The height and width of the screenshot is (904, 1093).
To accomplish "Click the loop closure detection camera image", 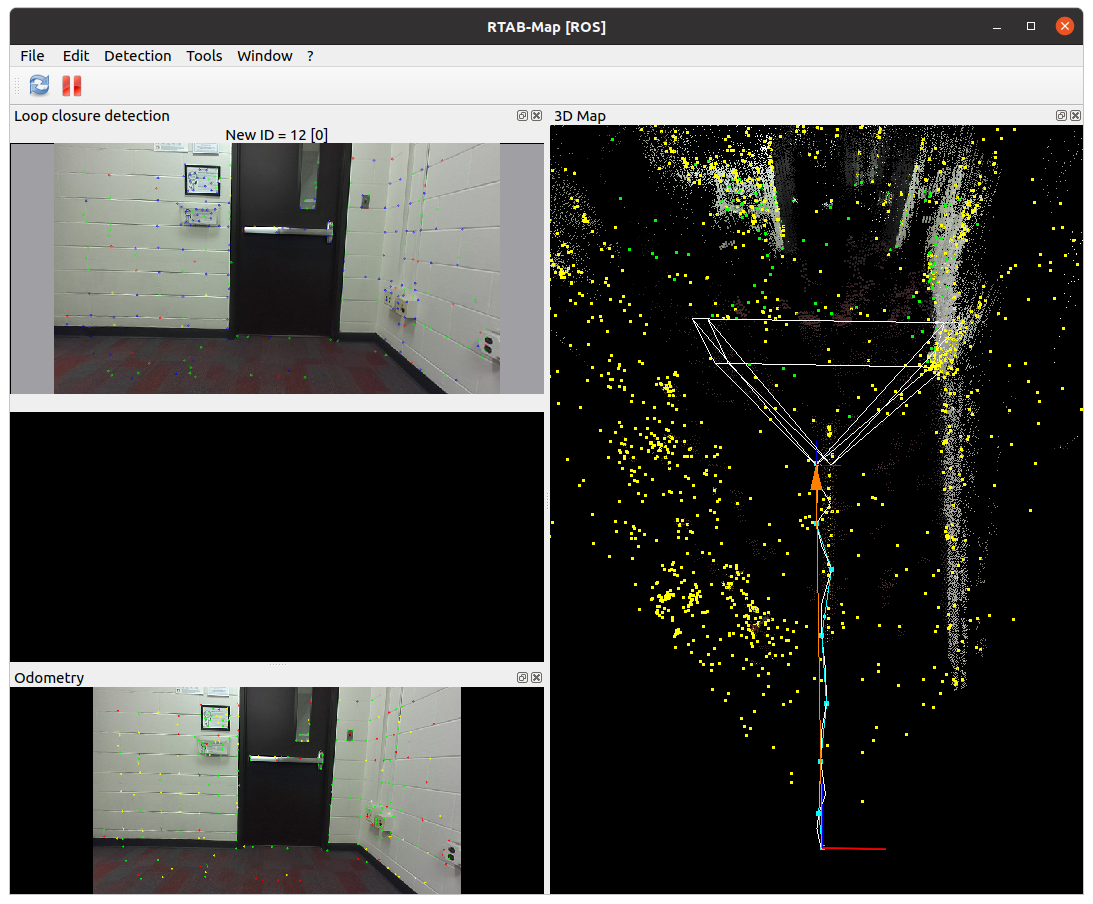I will point(277,268).
